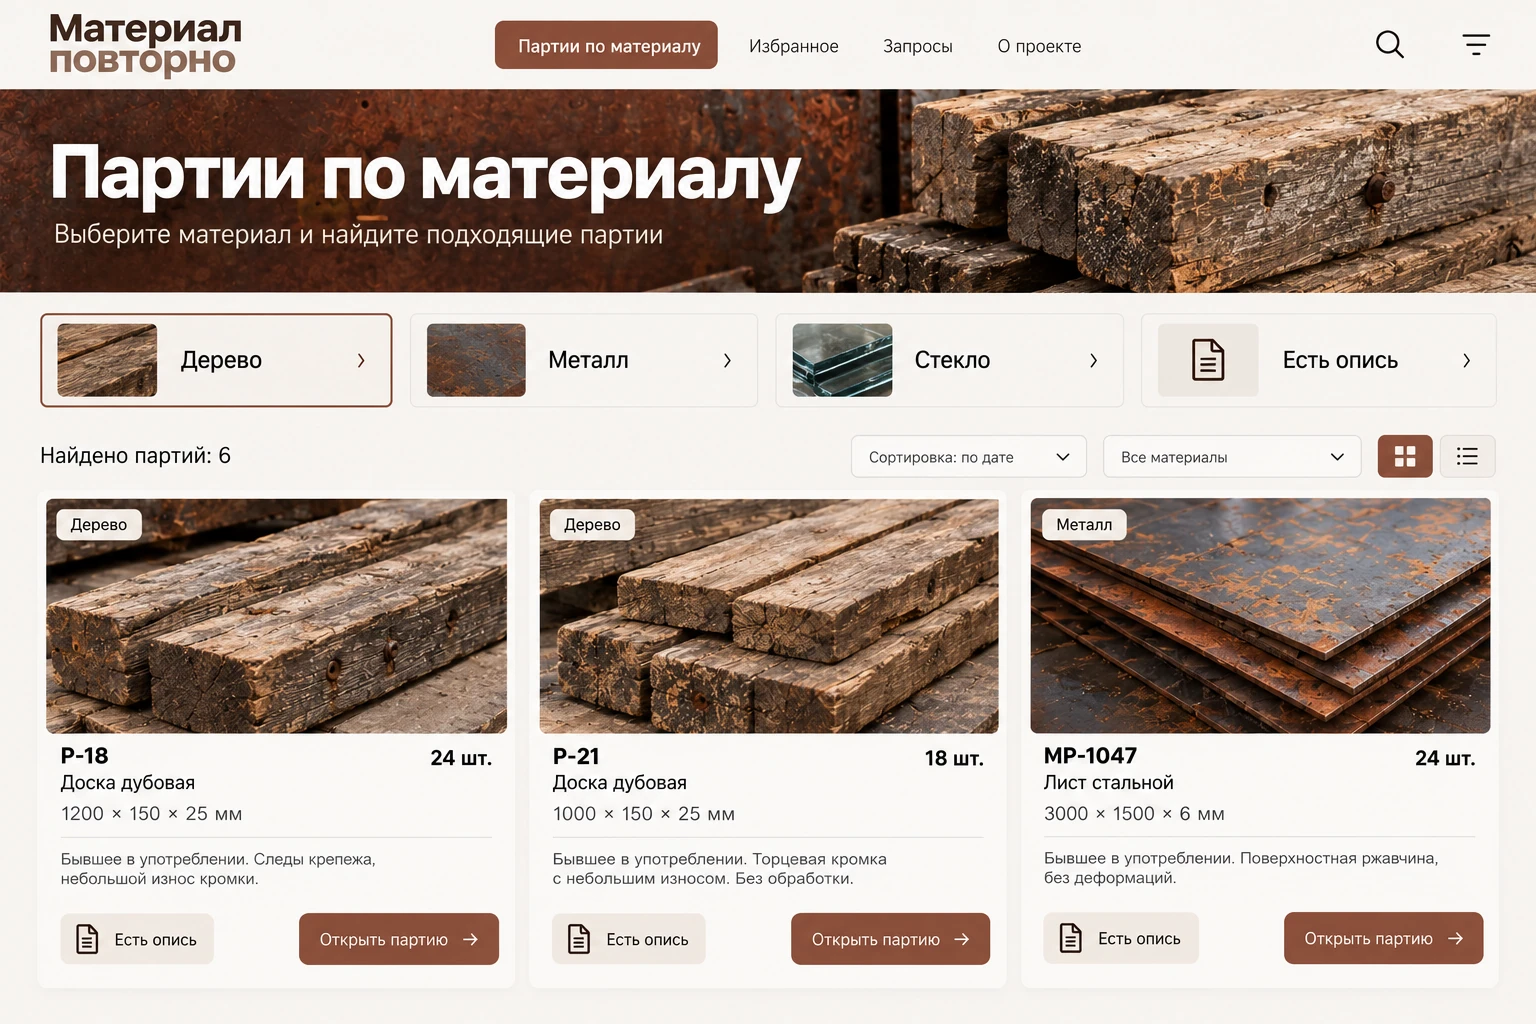Click the Дерево category thumbnail

point(107,360)
